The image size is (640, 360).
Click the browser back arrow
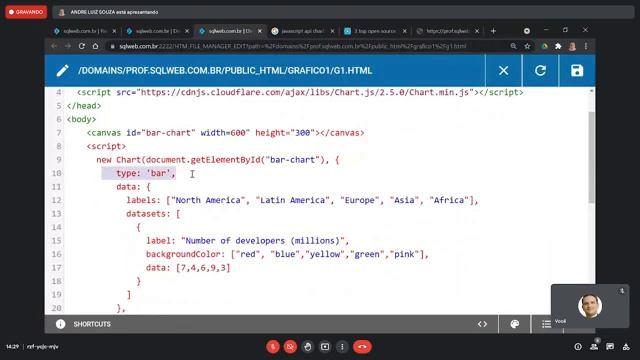tap(54, 46)
